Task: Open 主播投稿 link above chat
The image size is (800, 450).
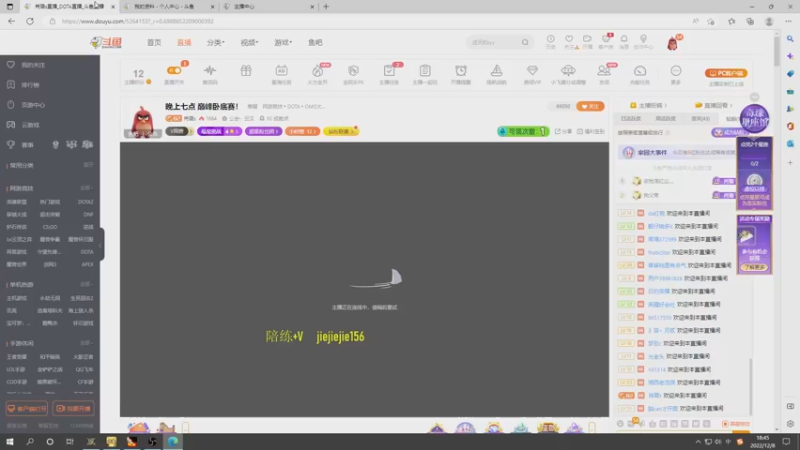Action: coord(648,105)
